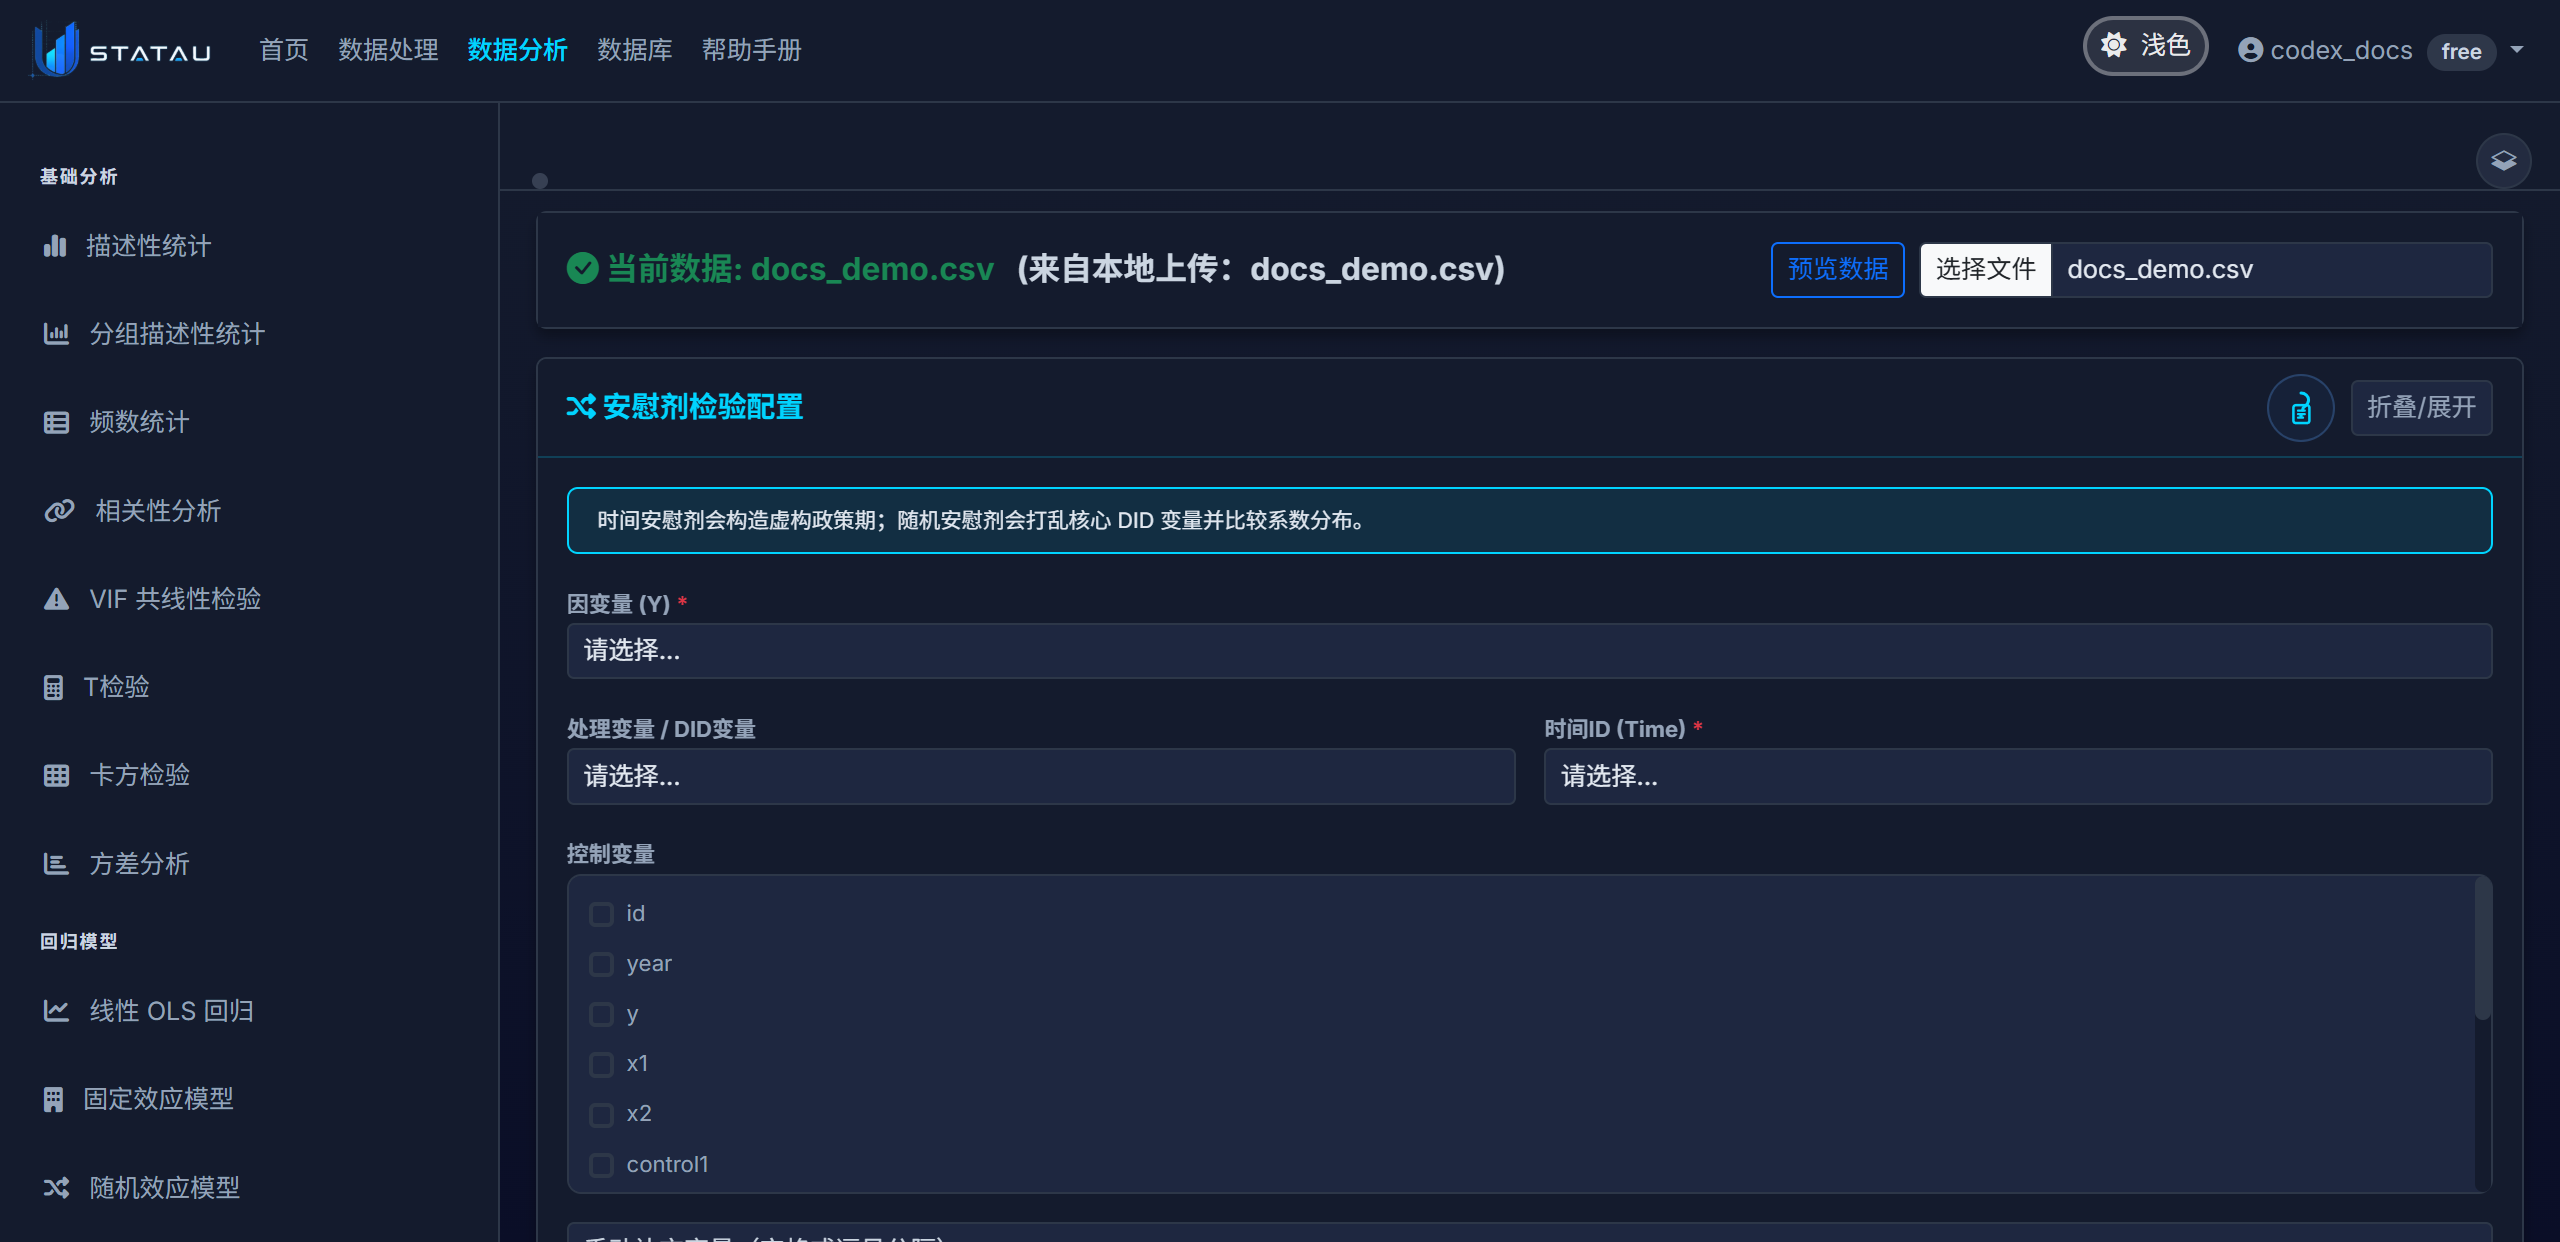Open 数据处理 nav item
Screen dimensions: 2560x1242
[388, 50]
